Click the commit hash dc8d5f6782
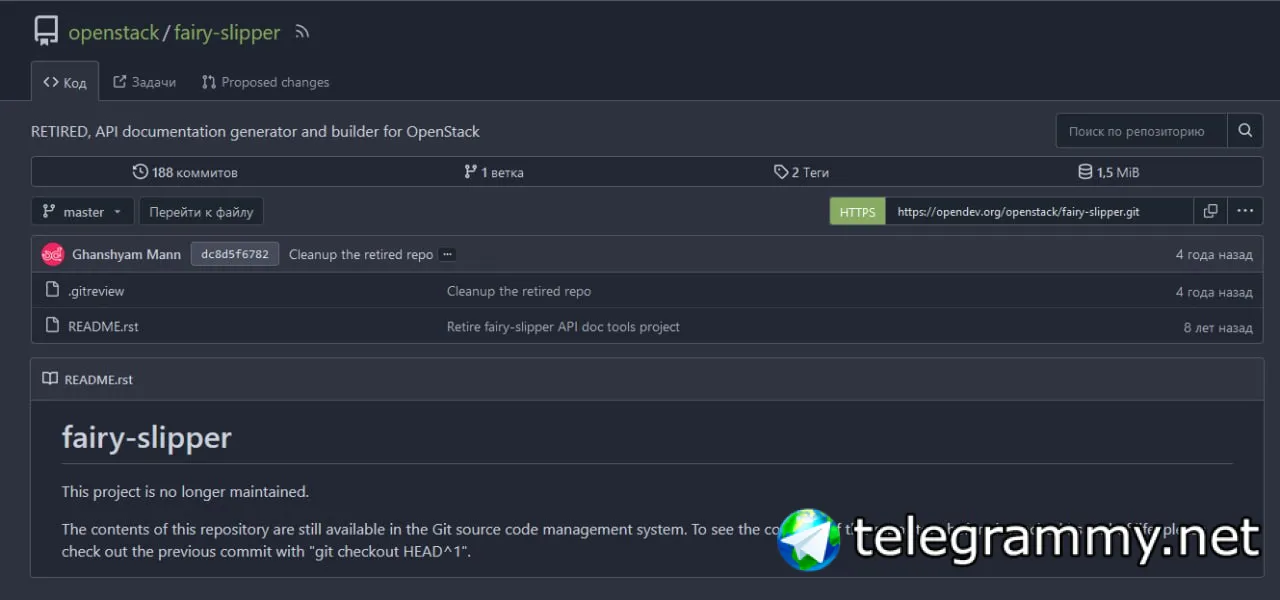The height and width of the screenshot is (600, 1280). [x=235, y=254]
